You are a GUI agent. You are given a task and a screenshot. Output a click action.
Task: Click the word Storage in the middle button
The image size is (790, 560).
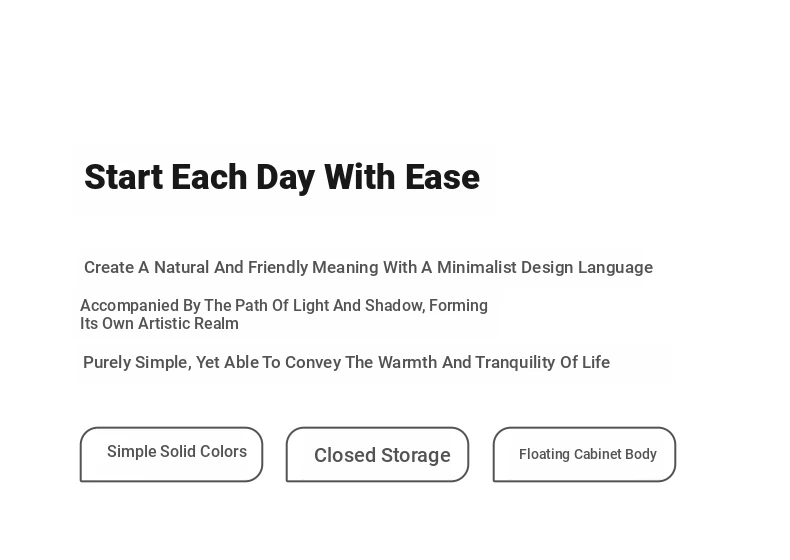(x=416, y=456)
